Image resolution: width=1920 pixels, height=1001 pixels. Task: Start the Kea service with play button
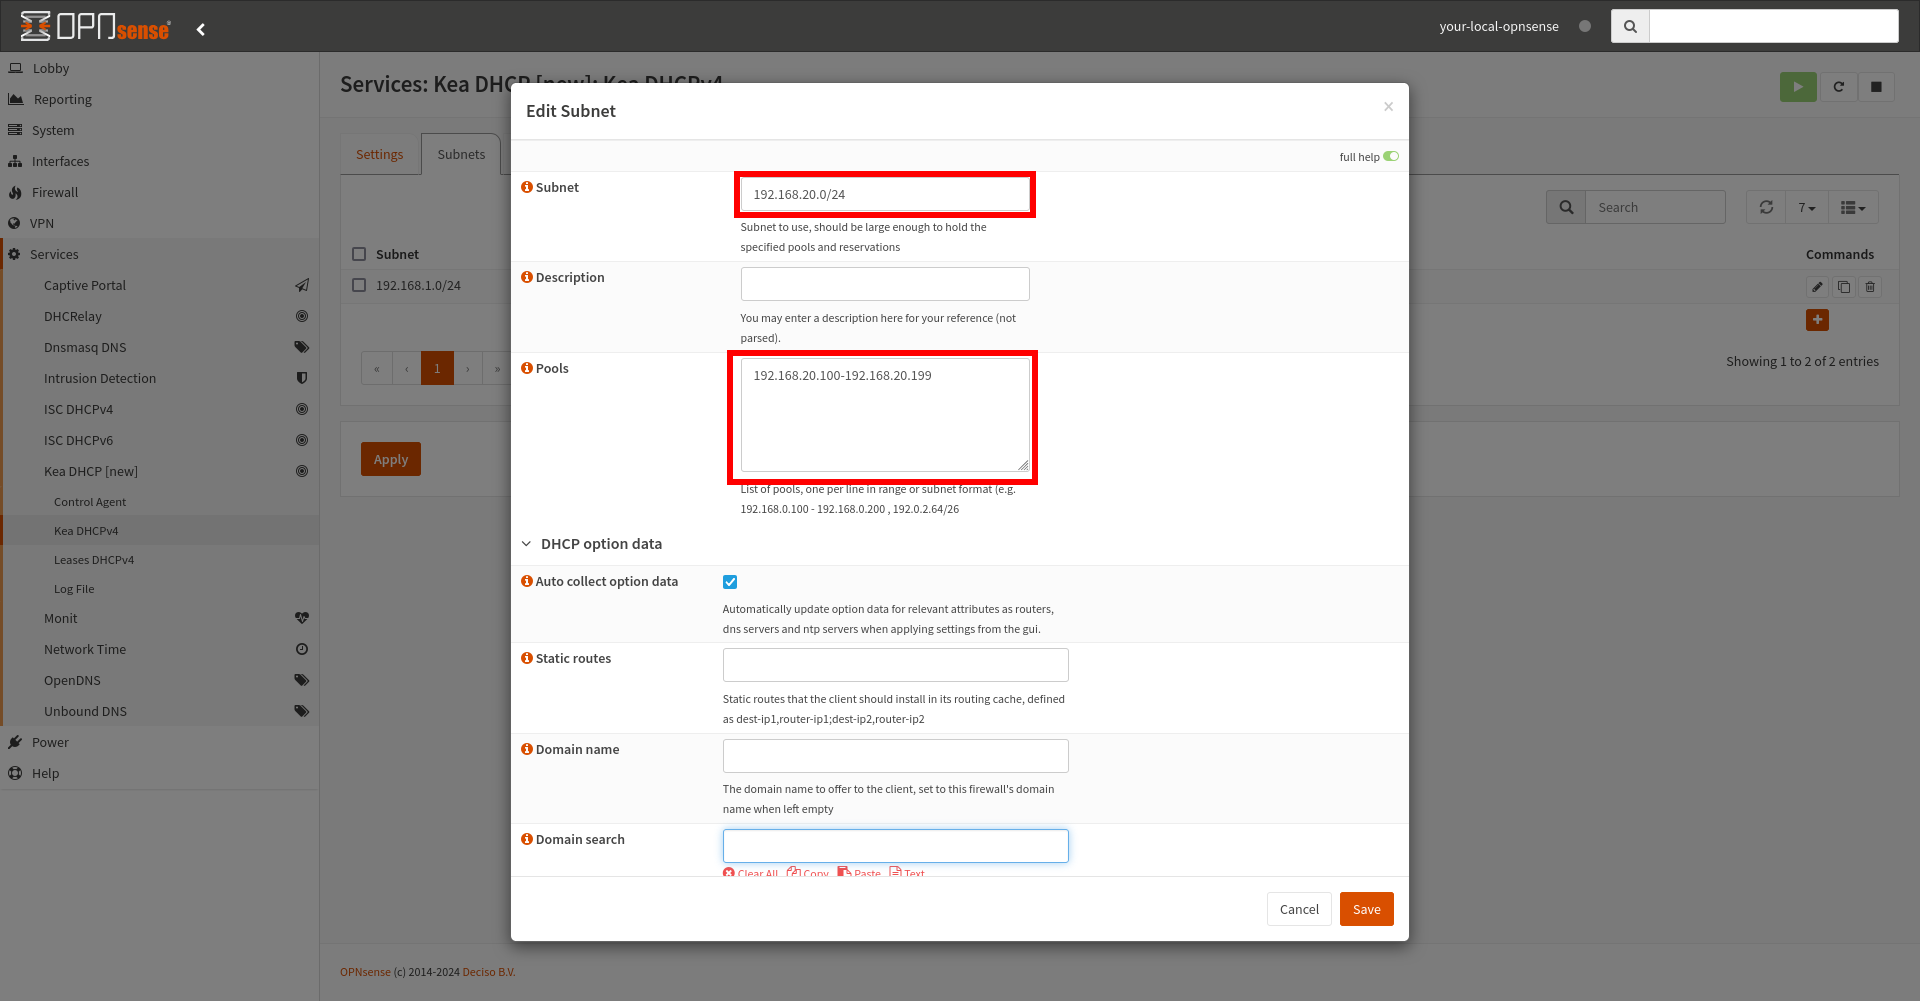click(x=1798, y=87)
